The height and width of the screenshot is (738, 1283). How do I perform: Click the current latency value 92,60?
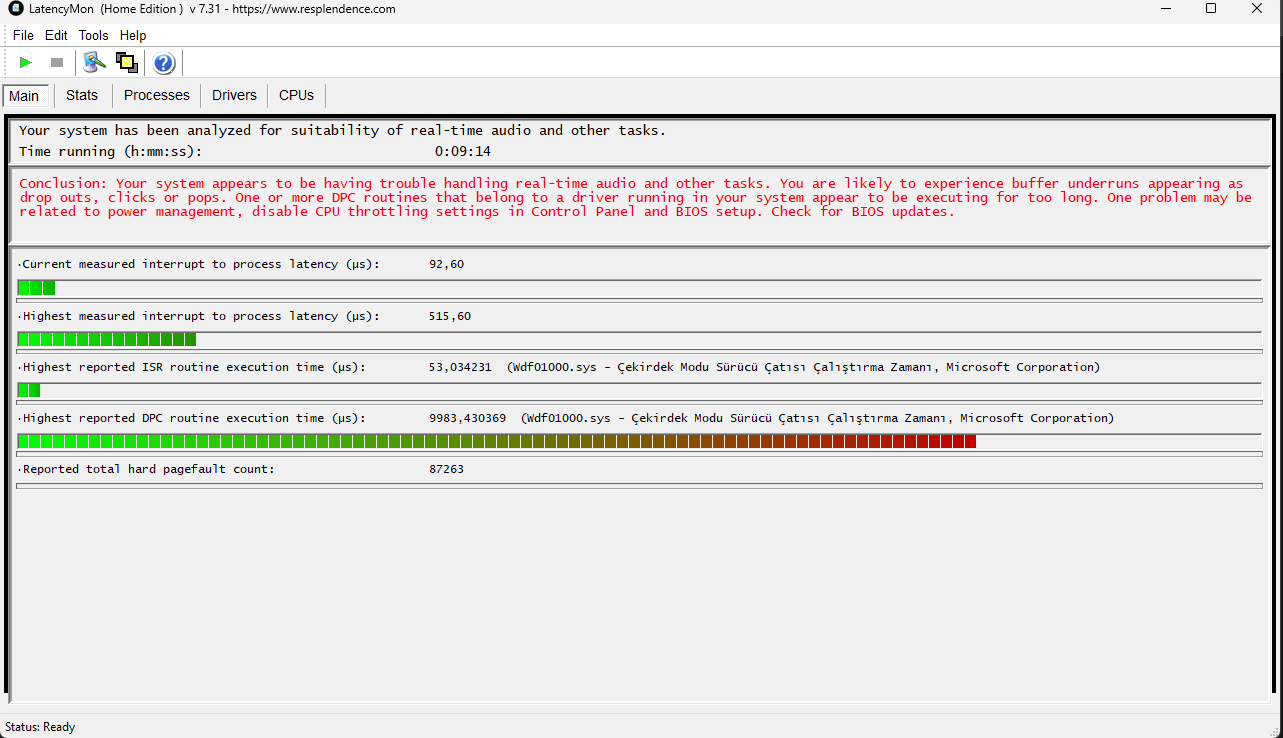pos(446,265)
